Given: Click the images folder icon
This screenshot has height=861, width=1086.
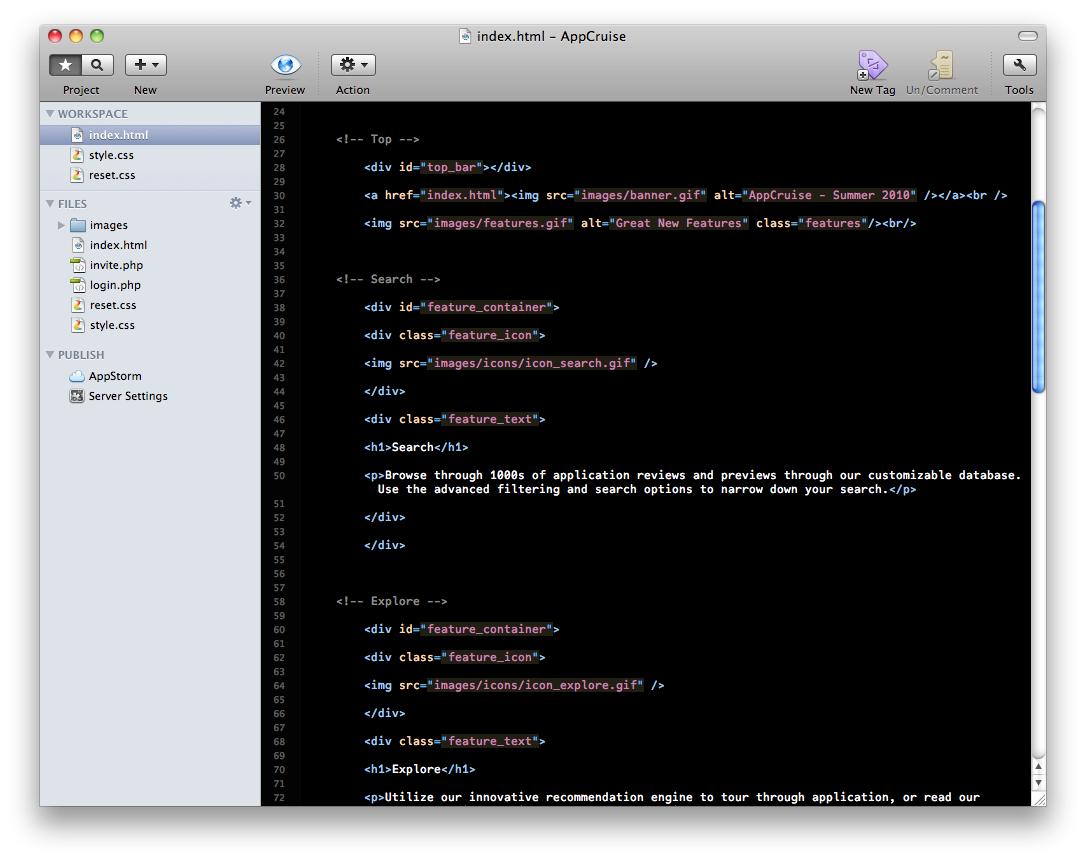Looking at the screenshot, I should pos(78,225).
